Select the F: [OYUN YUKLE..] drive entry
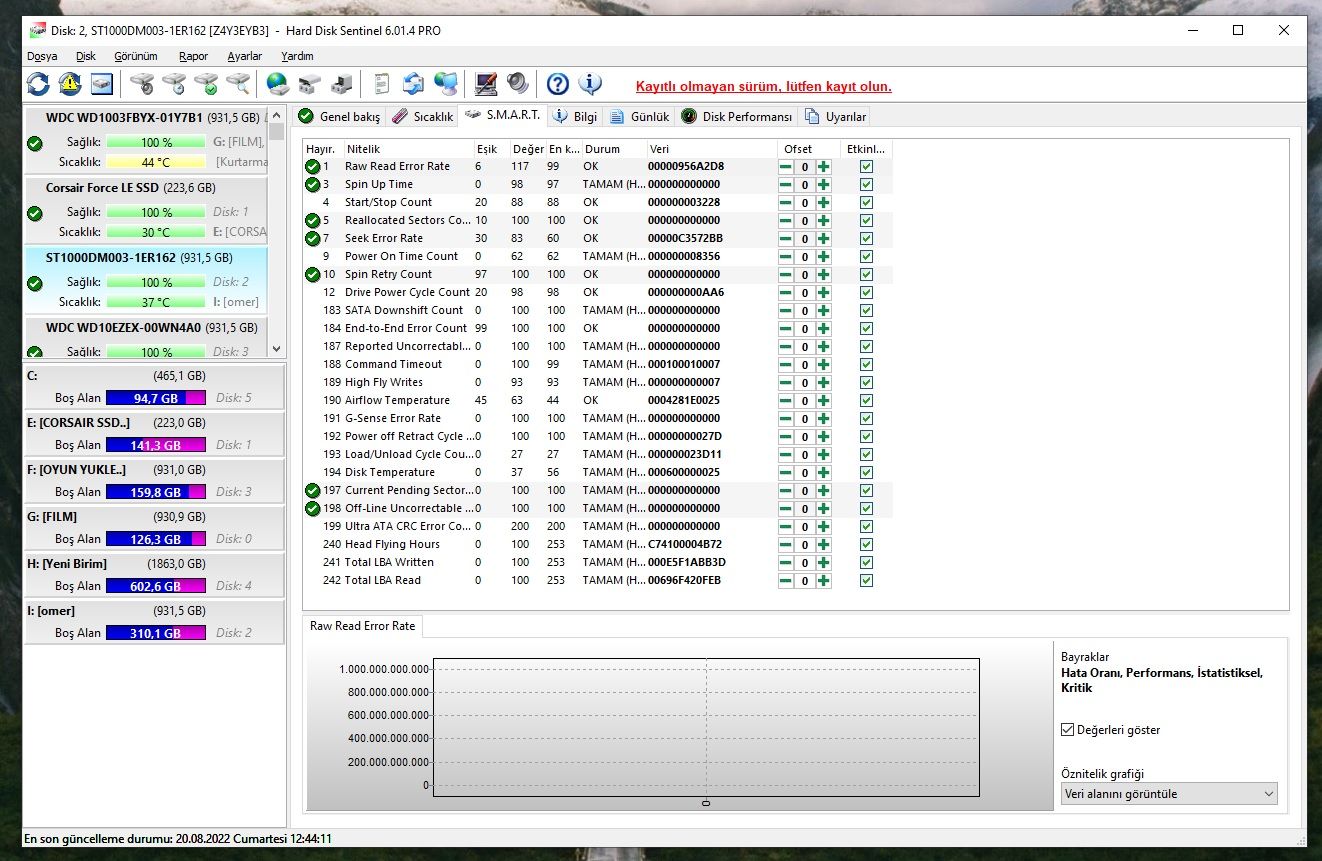 pos(154,481)
